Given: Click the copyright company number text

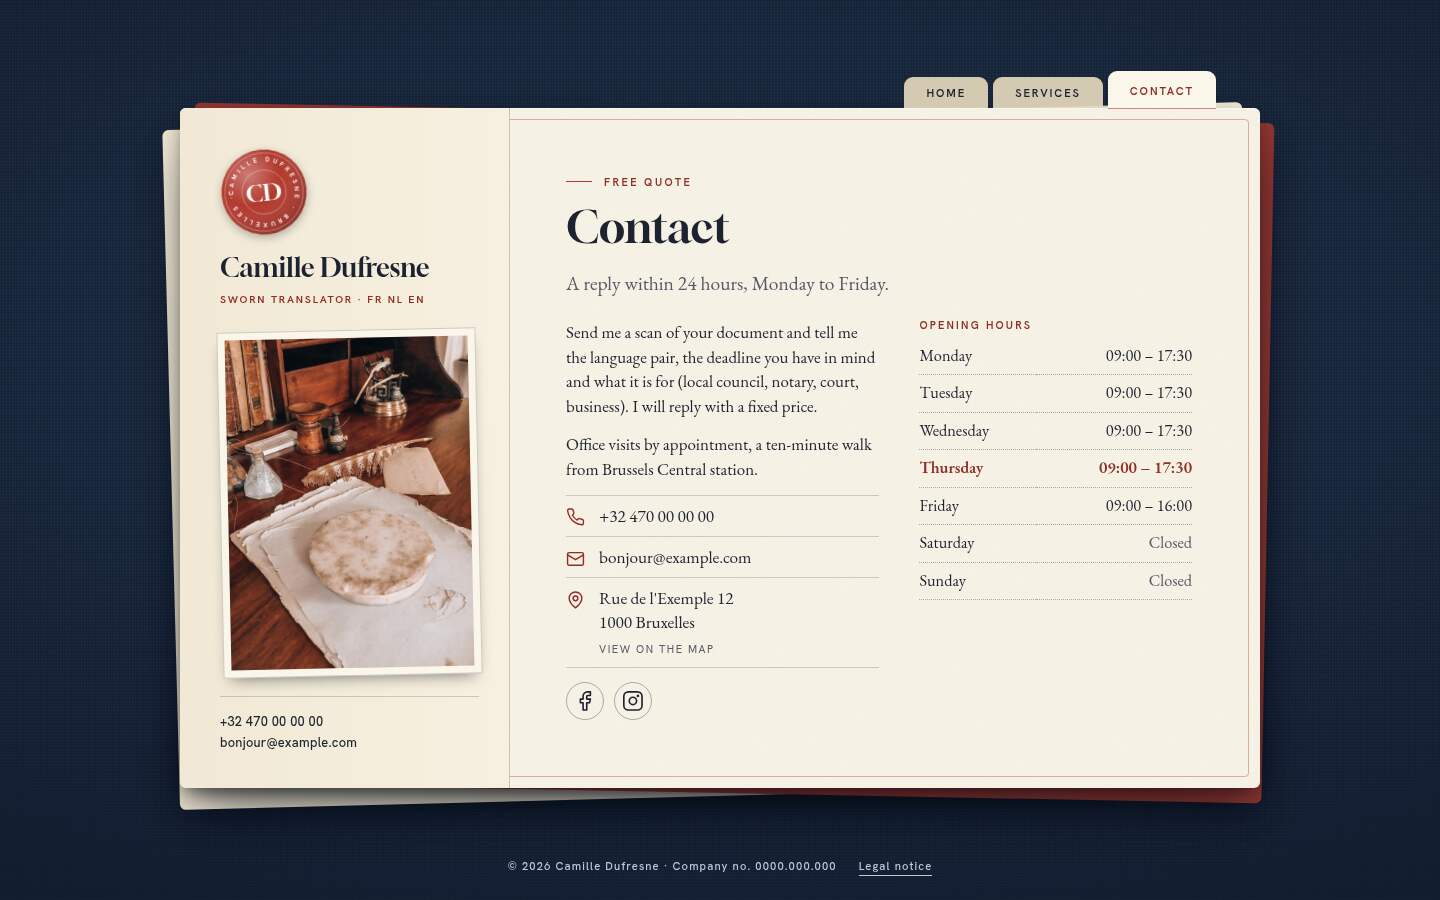Looking at the screenshot, I should 672,866.
